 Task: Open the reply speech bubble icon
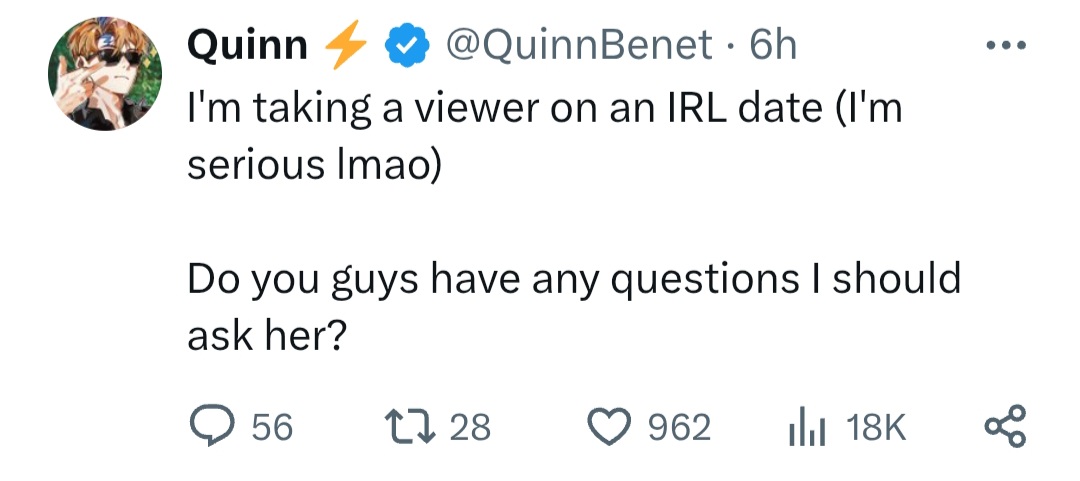pyautogui.click(x=212, y=427)
